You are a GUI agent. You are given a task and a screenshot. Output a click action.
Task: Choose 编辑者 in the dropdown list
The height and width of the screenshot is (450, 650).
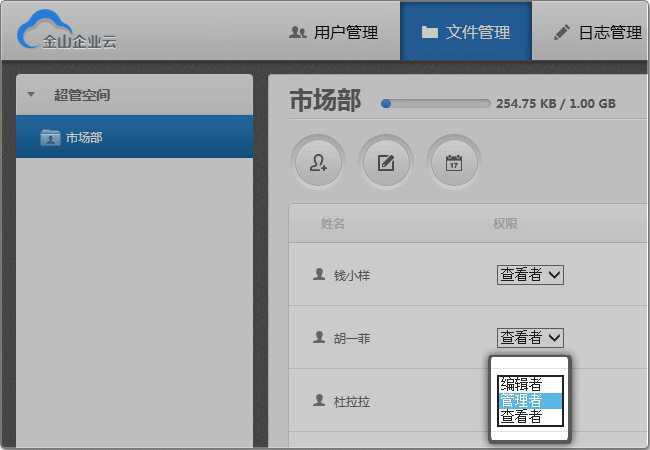(x=530, y=384)
